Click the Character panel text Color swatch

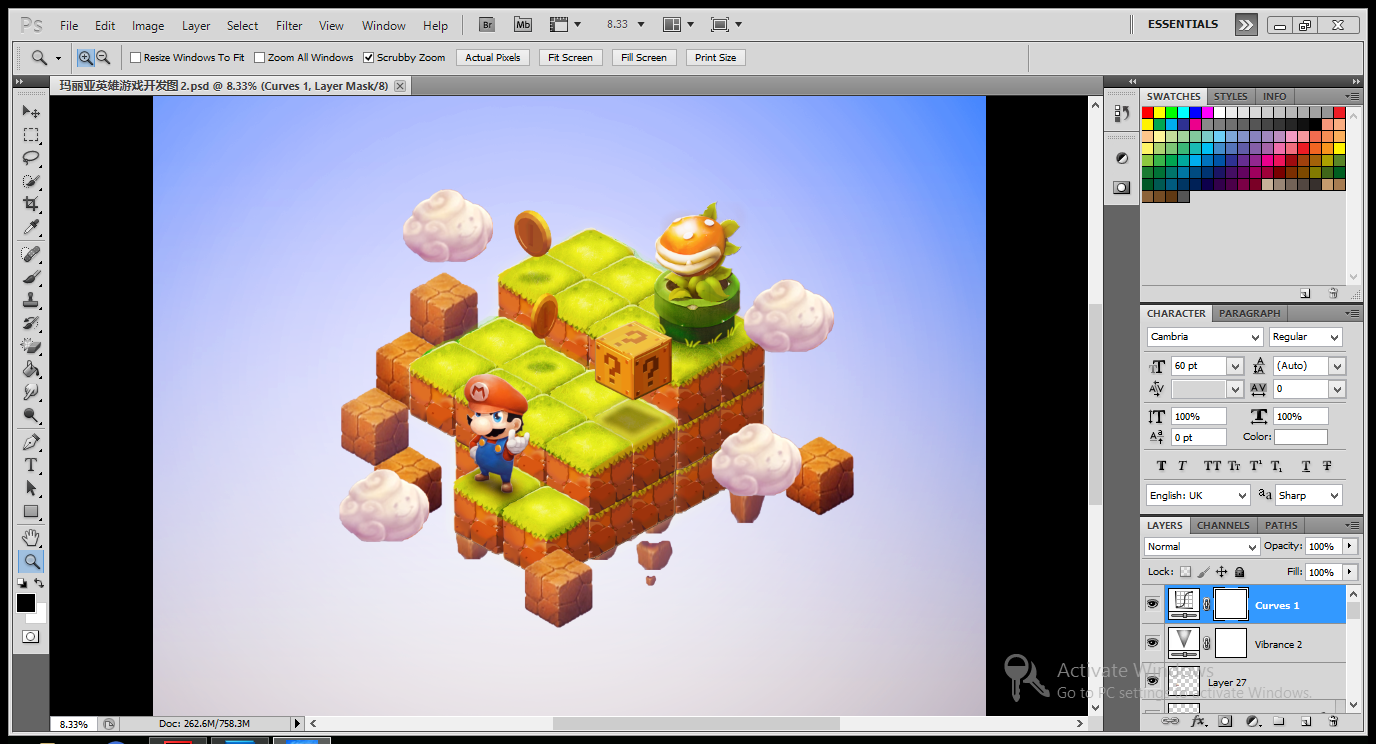1301,437
